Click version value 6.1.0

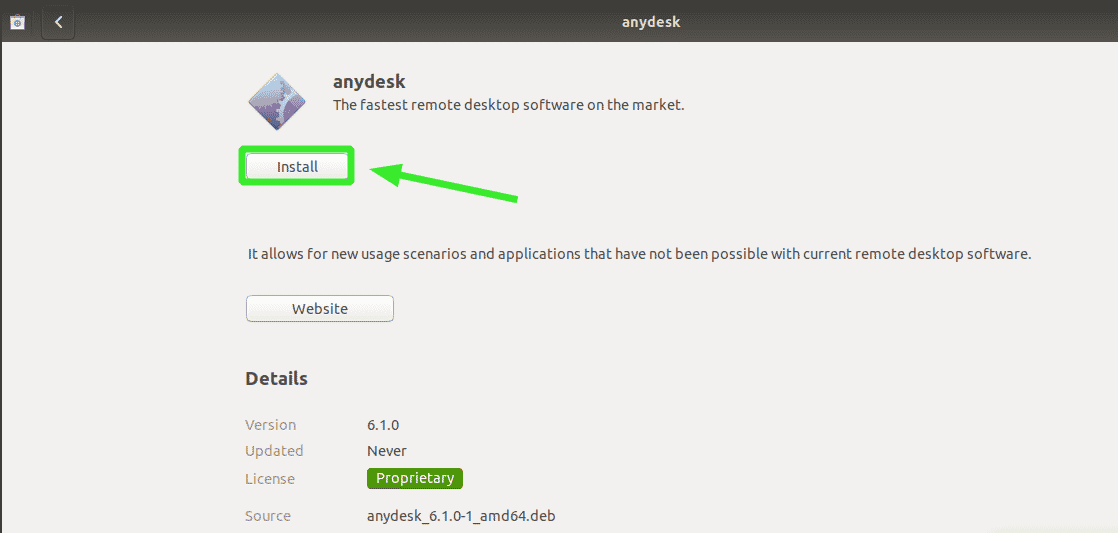pyautogui.click(x=383, y=425)
